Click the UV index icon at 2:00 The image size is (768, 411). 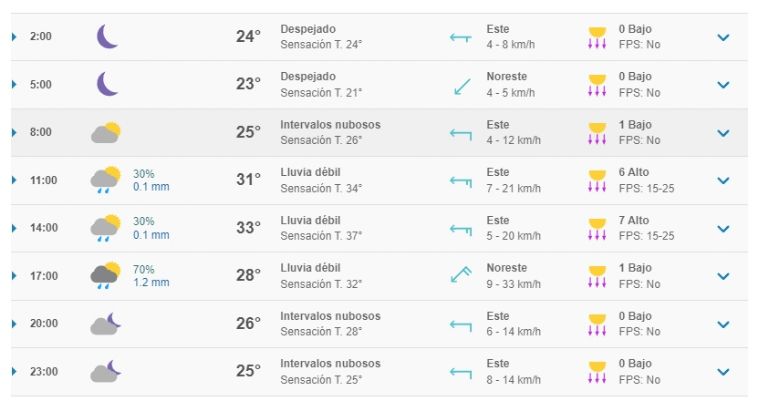[x=597, y=37]
